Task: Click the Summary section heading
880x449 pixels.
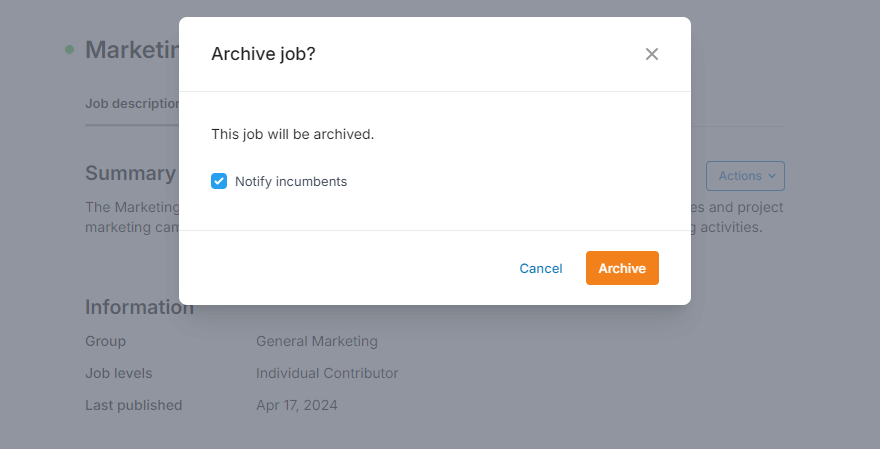Action: click(130, 173)
